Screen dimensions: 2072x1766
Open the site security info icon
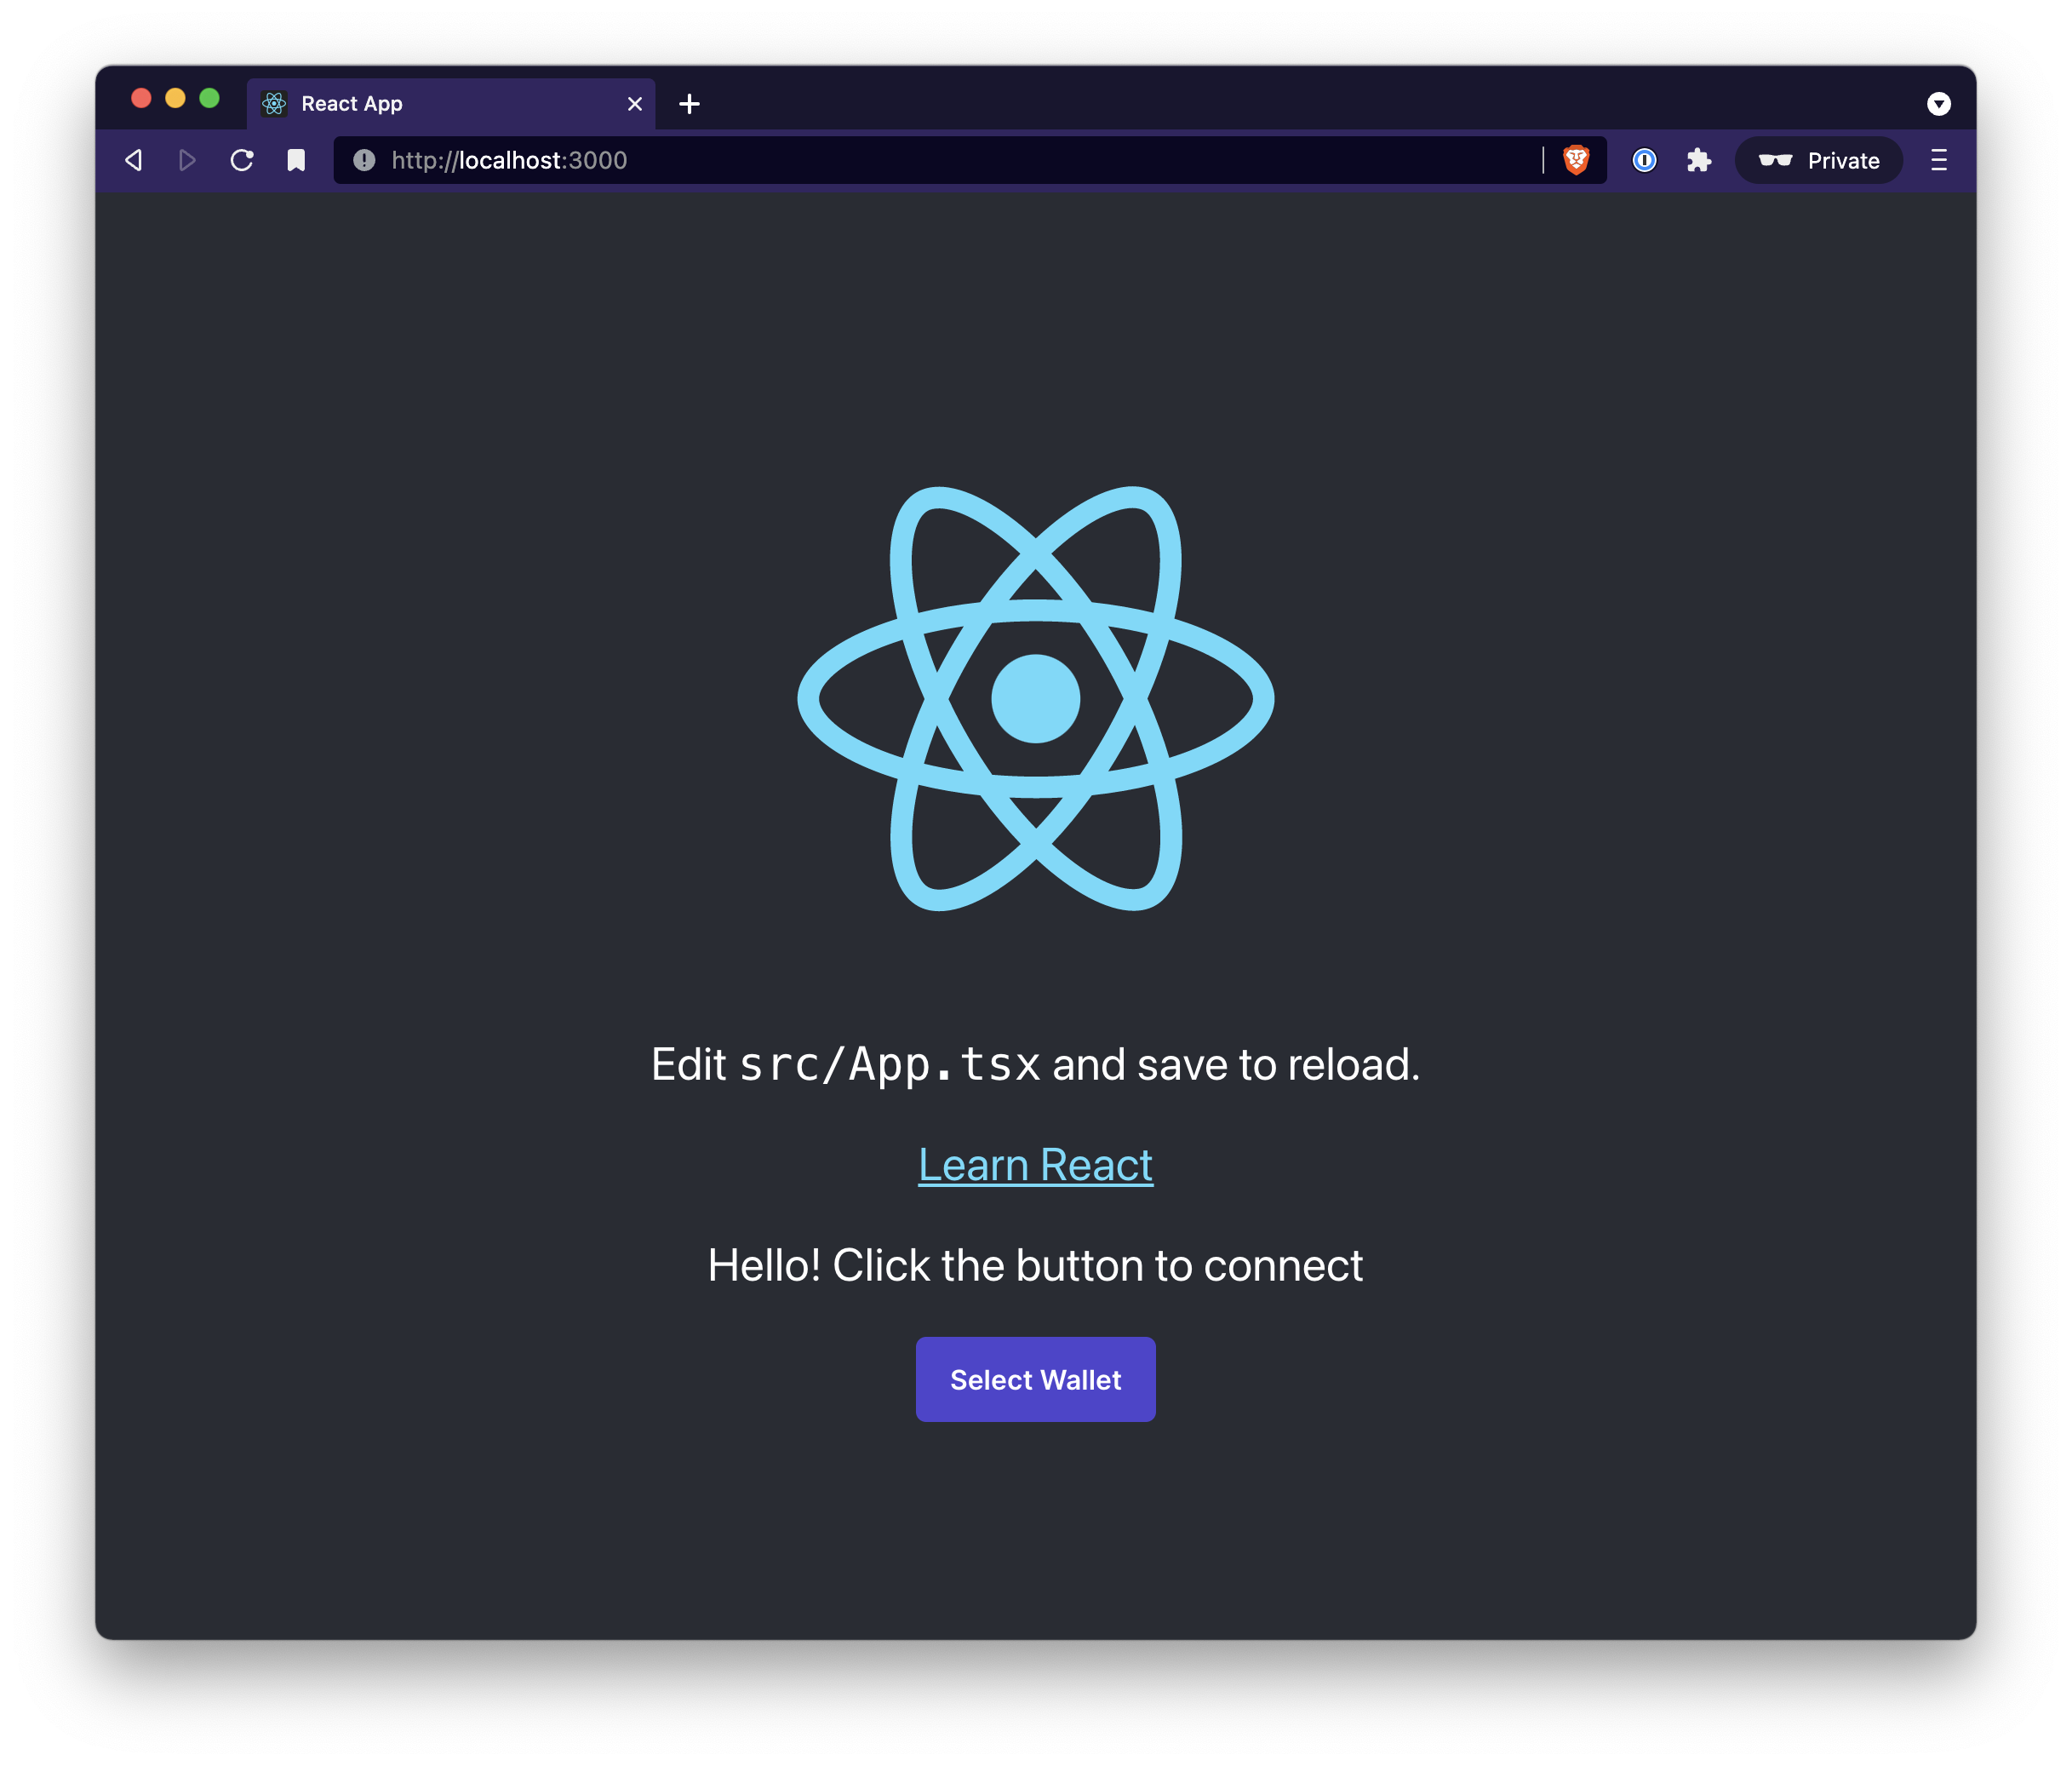(x=364, y=160)
